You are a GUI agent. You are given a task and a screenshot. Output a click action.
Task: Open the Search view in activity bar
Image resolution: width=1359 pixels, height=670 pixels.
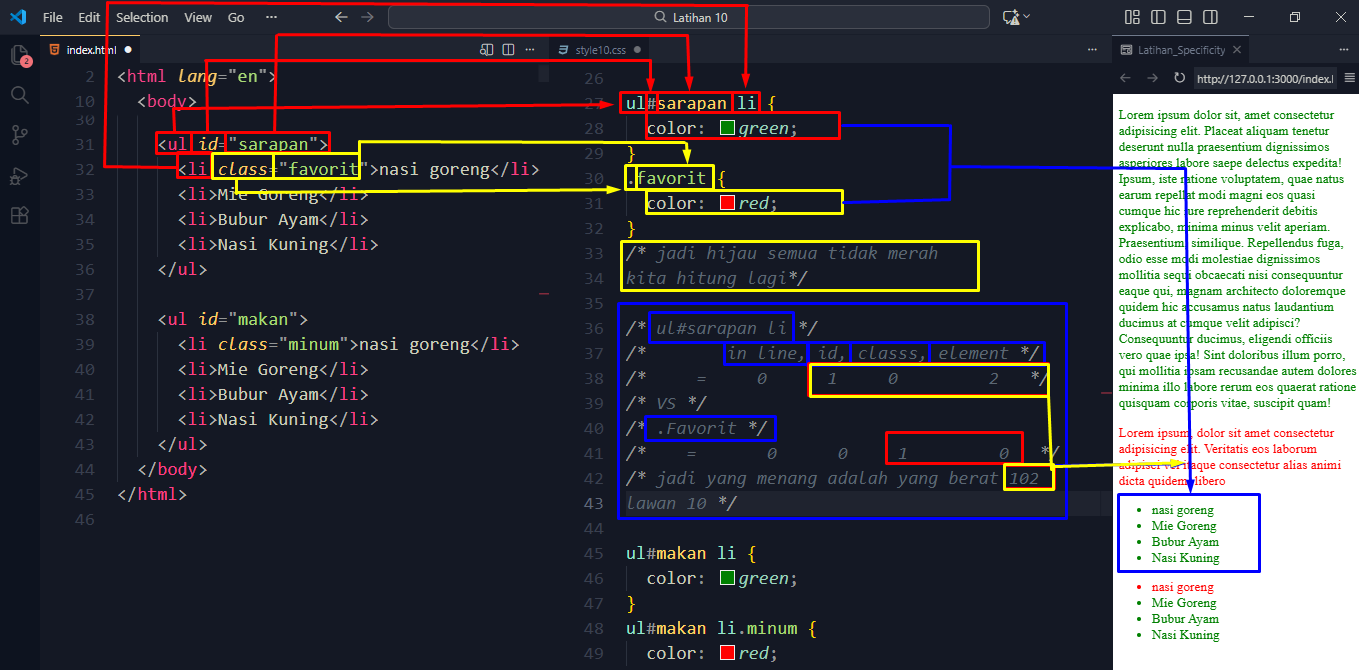click(19, 95)
